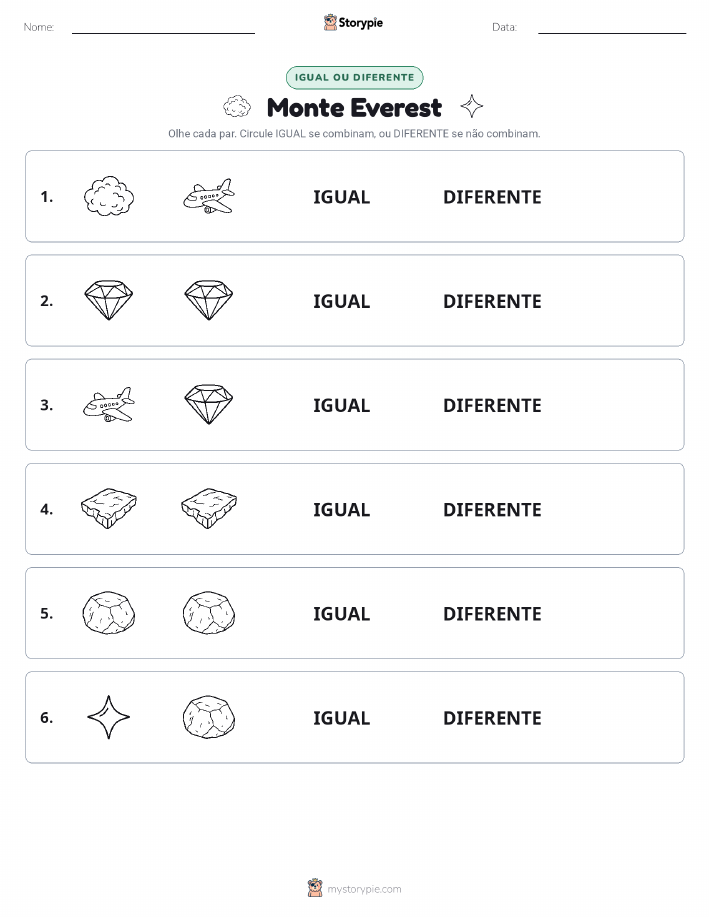The height and width of the screenshot is (917, 709).
Task: Click the sparkle decoration beside the title
Action: point(471,106)
